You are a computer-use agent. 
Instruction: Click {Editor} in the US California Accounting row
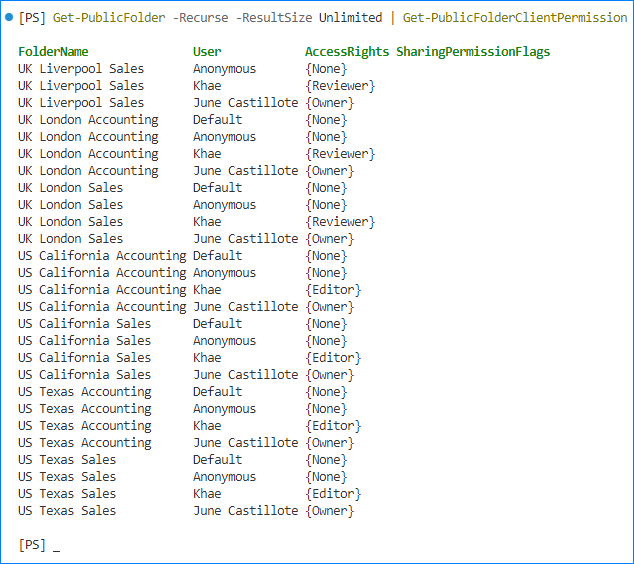click(x=333, y=290)
